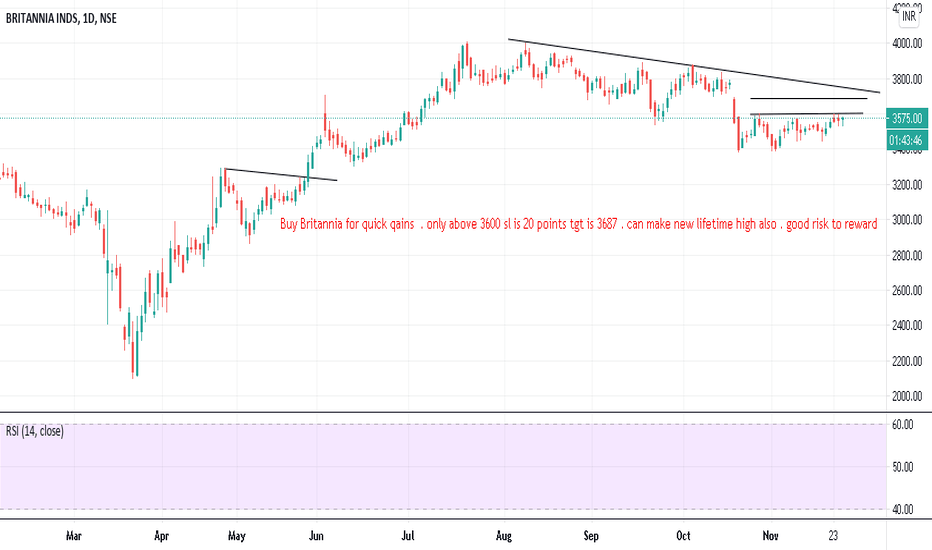Click the 2000.00 price axis label

(x=907, y=396)
